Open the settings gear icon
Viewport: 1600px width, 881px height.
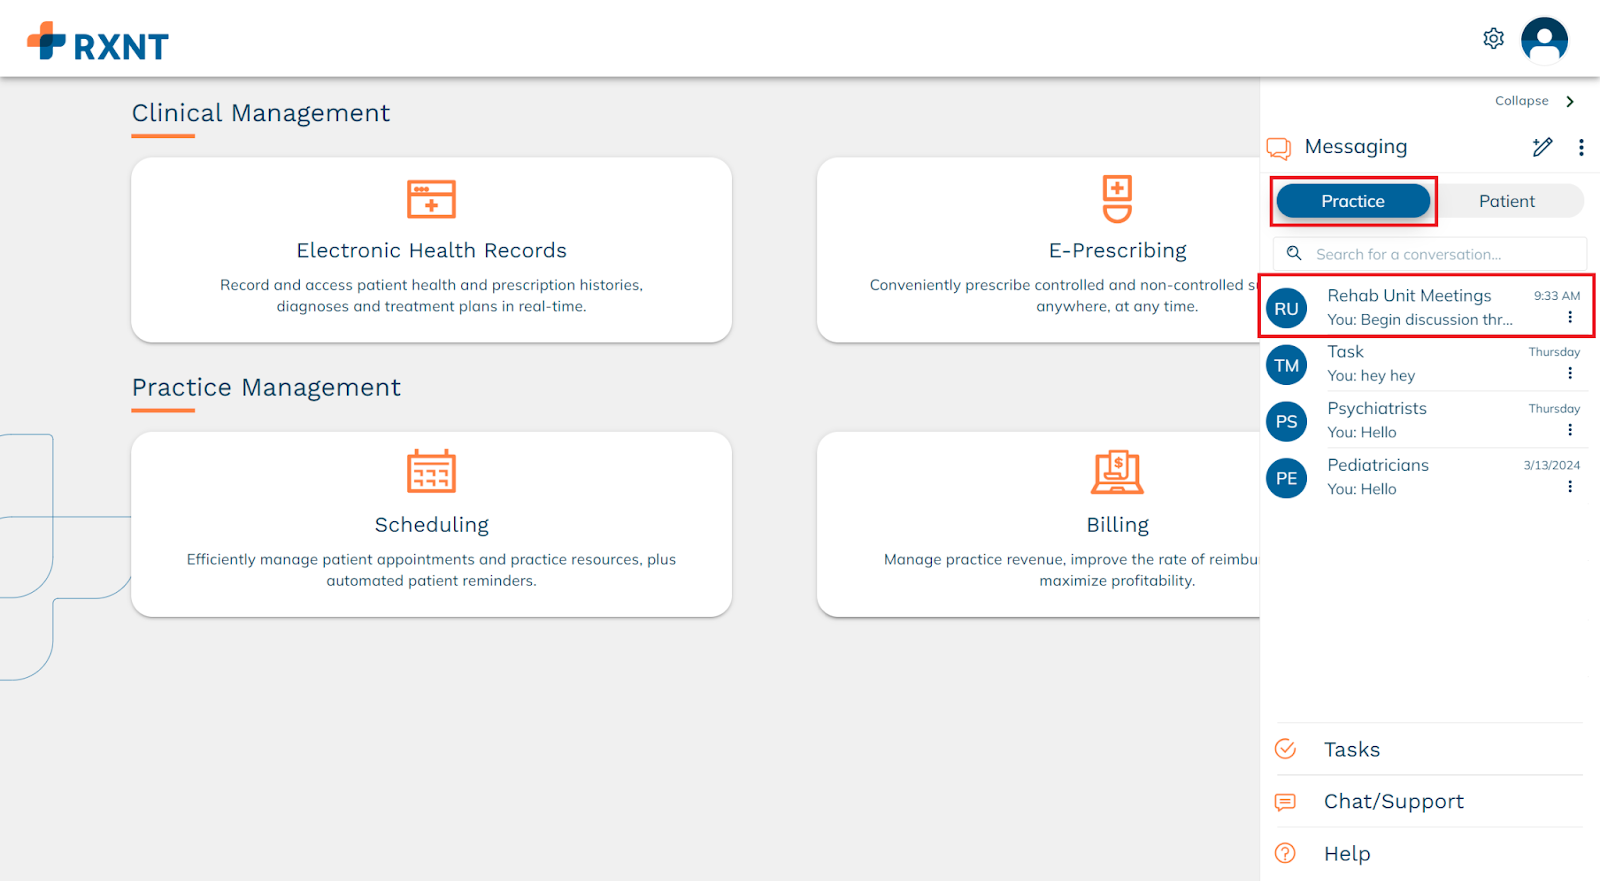click(x=1493, y=38)
